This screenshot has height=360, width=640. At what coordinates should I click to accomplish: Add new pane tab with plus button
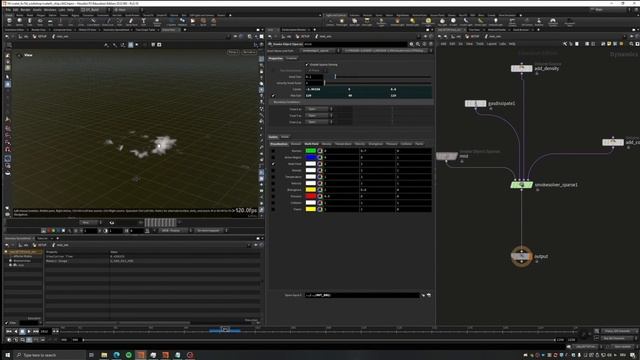click(184, 30)
